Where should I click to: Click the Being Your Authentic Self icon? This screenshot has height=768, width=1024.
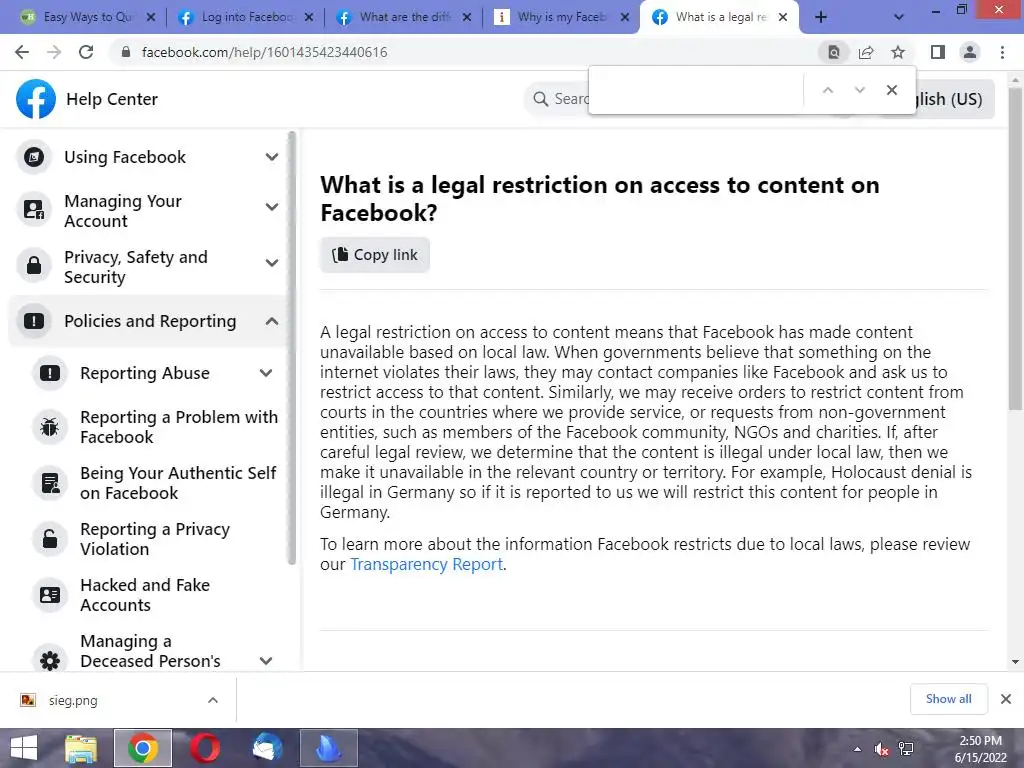tap(50, 483)
